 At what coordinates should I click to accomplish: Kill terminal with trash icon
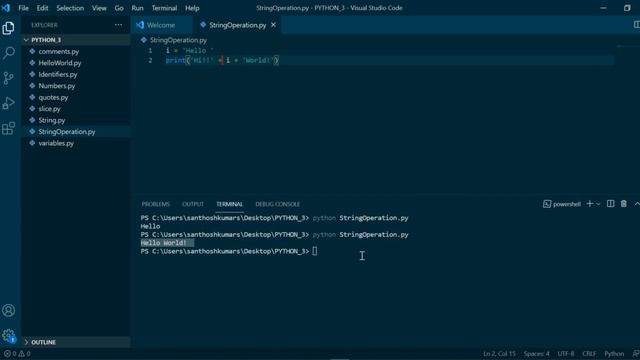click(x=624, y=204)
